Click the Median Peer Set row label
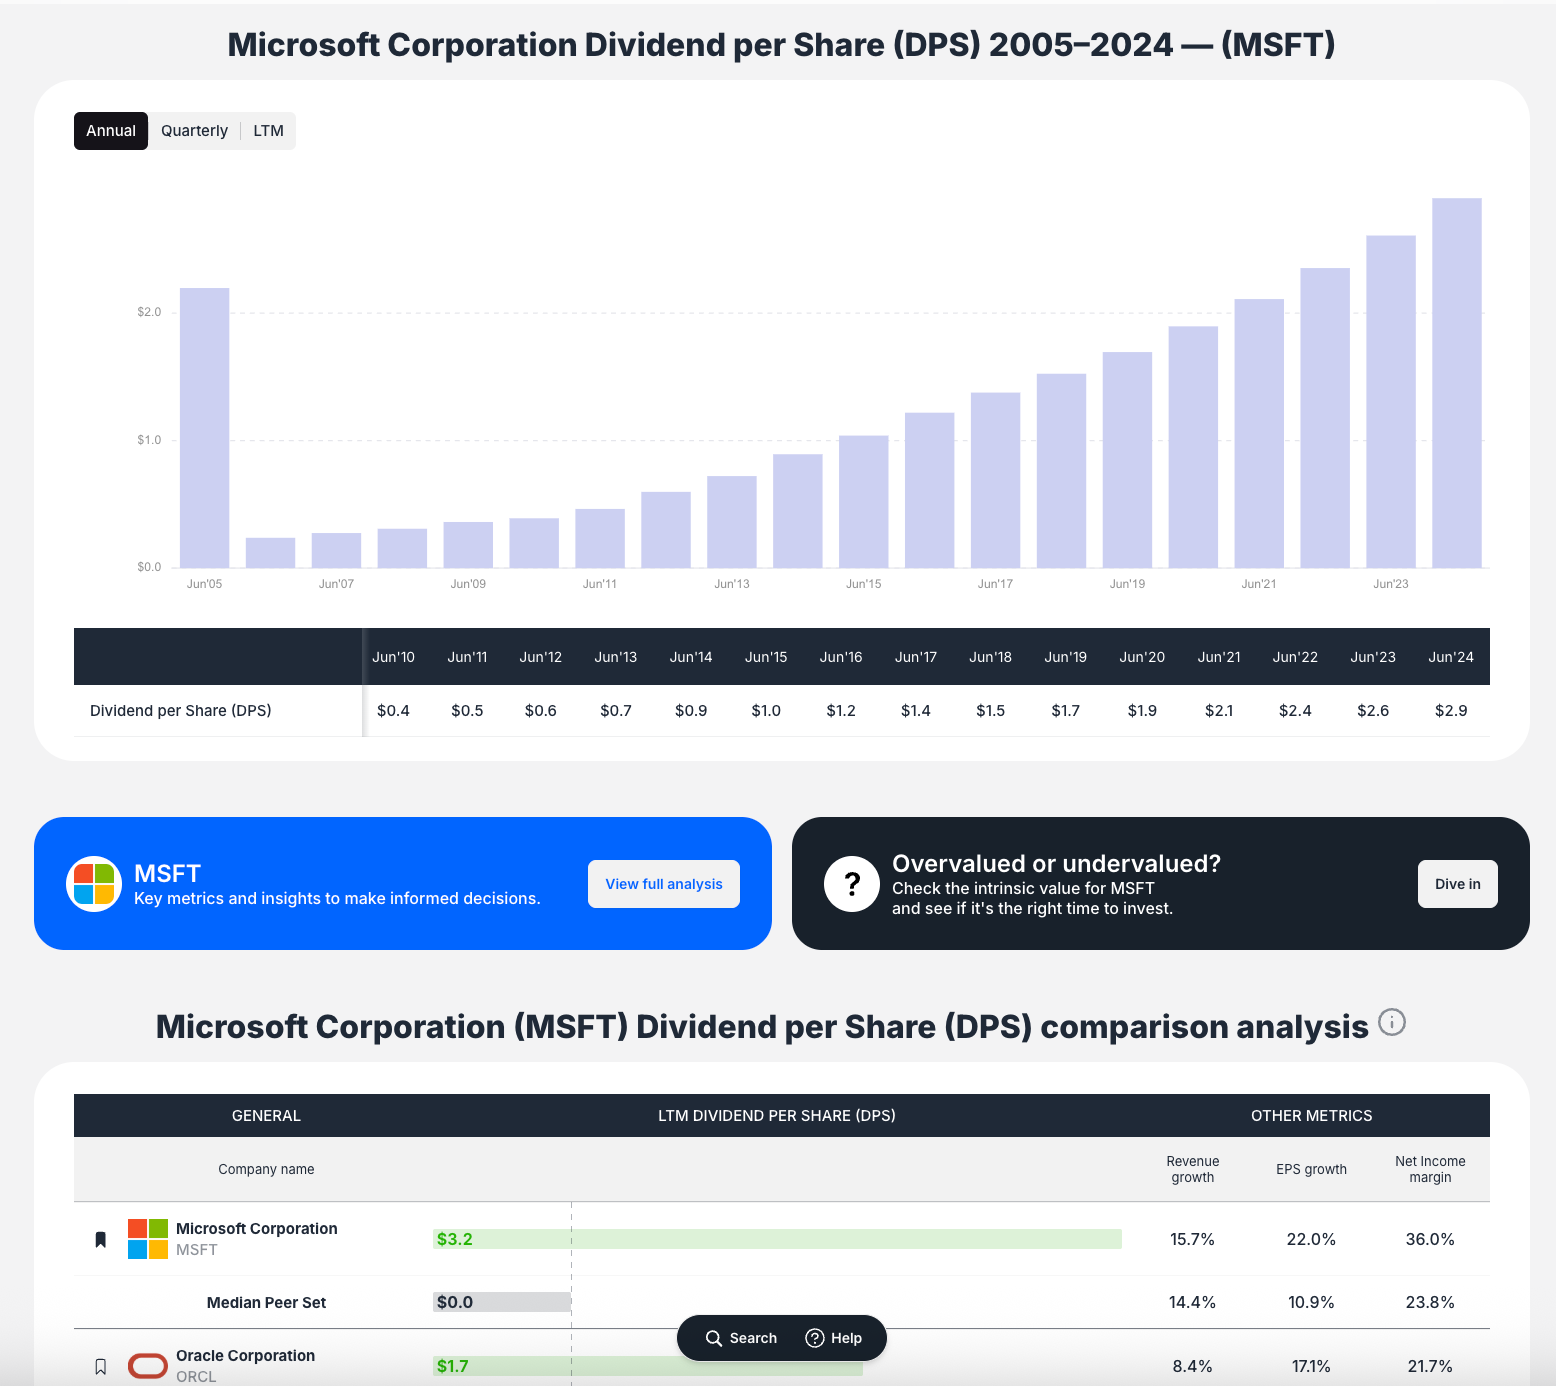The height and width of the screenshot is (1386, 1556). pos(266,1302)
